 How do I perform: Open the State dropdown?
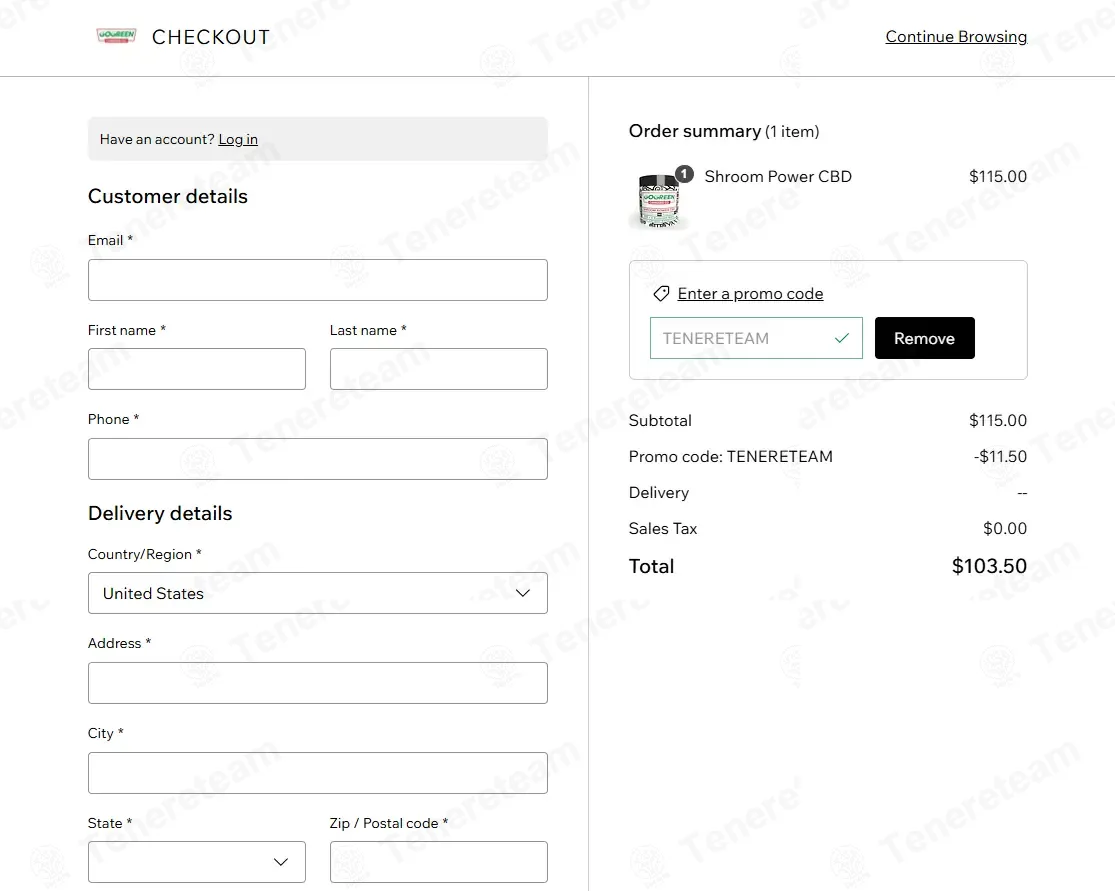pyautogui.click(x=197, y=862)
